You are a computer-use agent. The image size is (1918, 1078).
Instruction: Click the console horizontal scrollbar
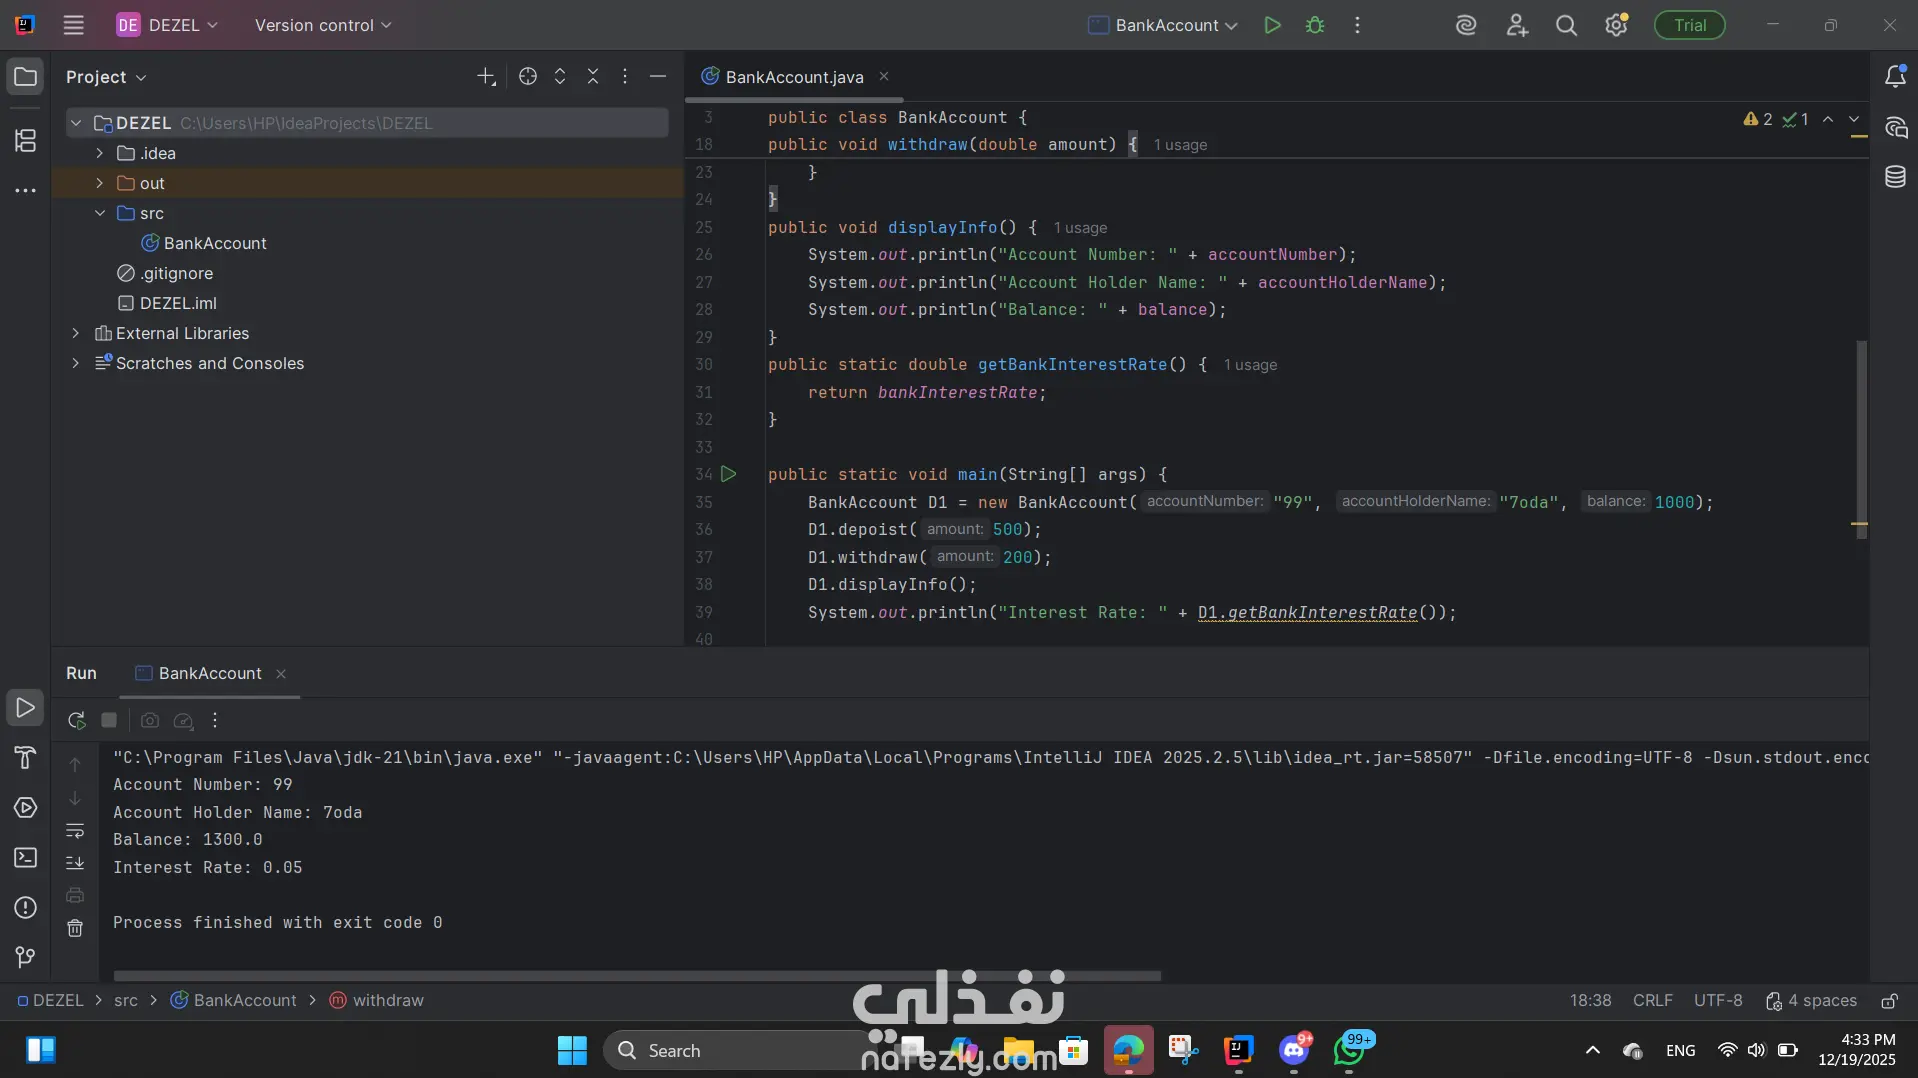tap(637, 975)
